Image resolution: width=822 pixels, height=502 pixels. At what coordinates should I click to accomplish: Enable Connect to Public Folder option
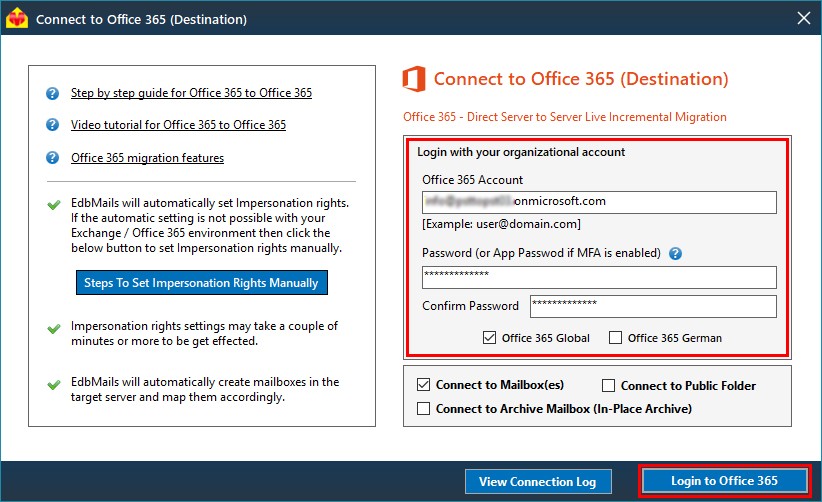click(x=608, y=386)
